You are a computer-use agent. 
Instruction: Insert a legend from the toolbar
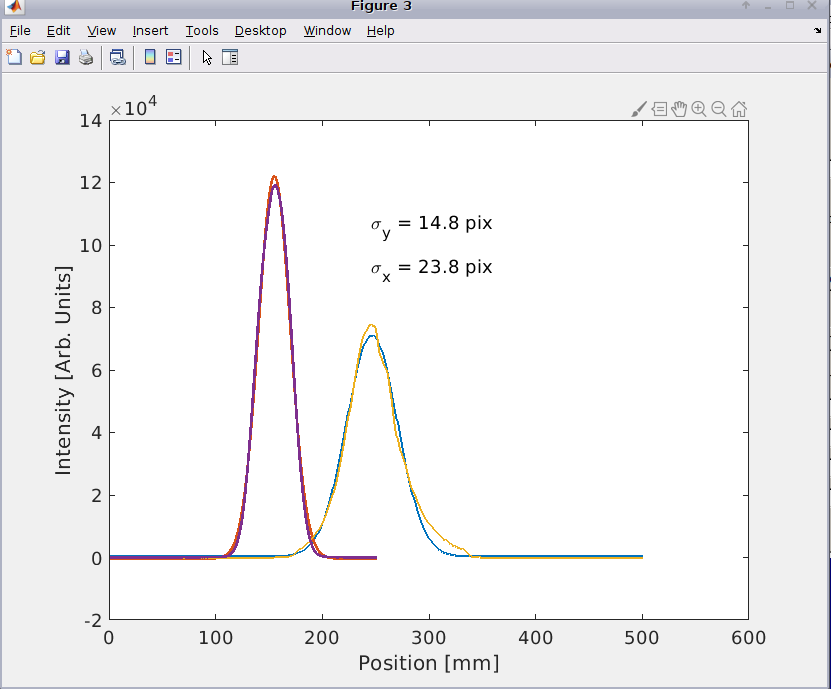click(x=173, y=57)
